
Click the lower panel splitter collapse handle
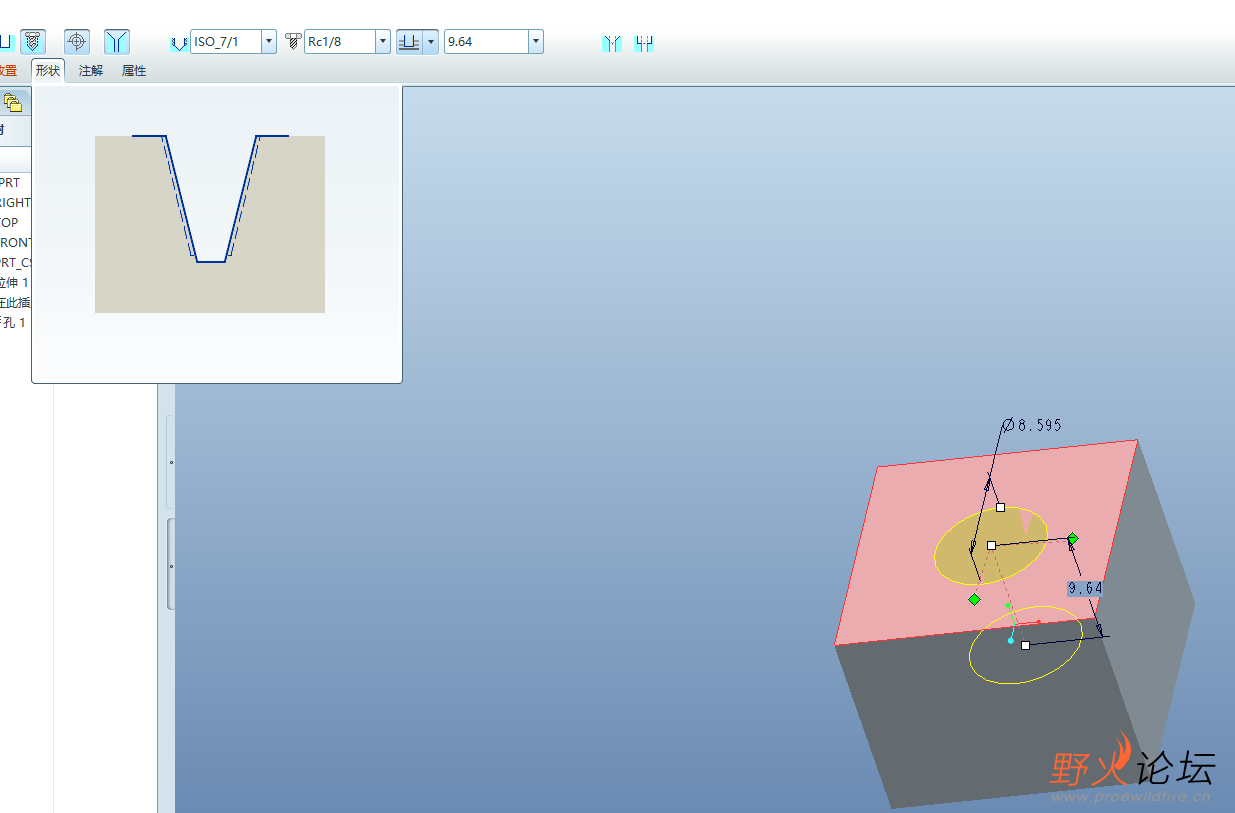(x=170, y=565)
